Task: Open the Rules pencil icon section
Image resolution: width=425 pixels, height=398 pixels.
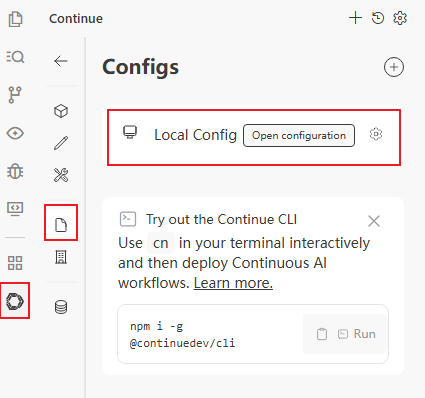Action: coord(61,143)
